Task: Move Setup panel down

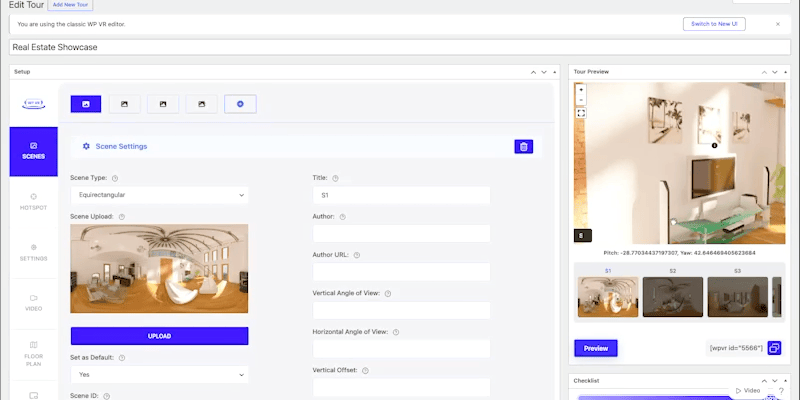Action: click(x=544, y=72)
